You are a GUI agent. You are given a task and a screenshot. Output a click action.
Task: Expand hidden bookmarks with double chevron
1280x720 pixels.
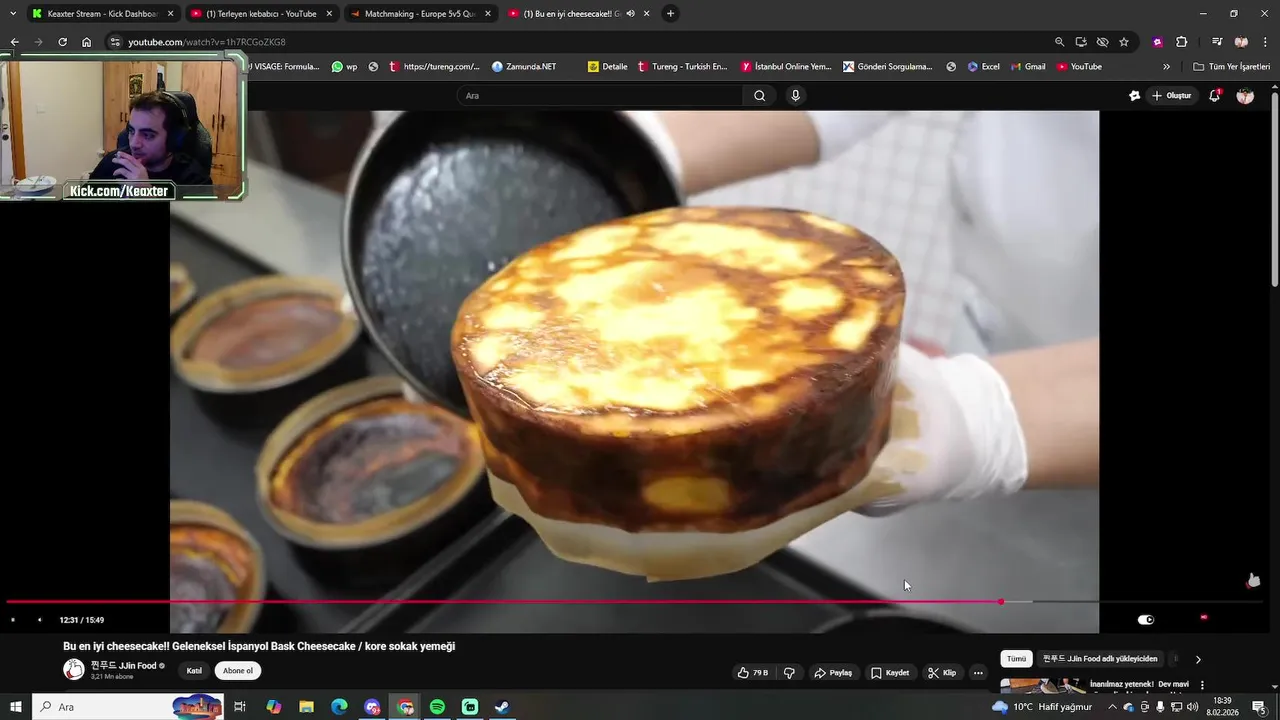1166,67
